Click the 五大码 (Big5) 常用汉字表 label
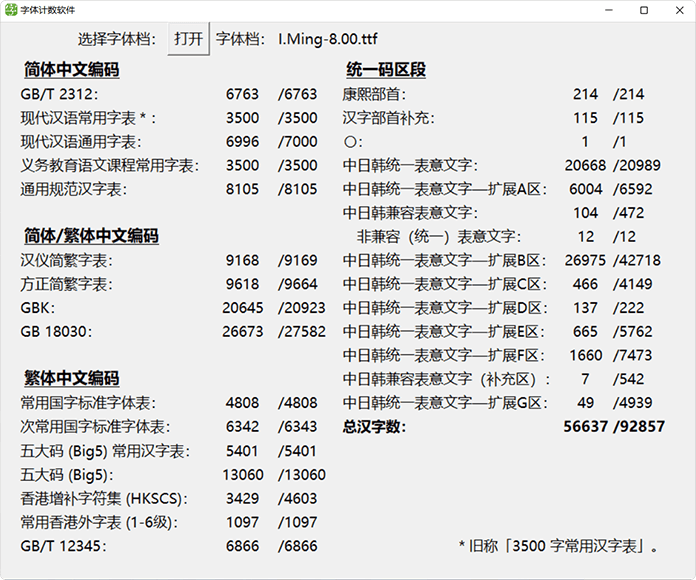 point(105,451)
